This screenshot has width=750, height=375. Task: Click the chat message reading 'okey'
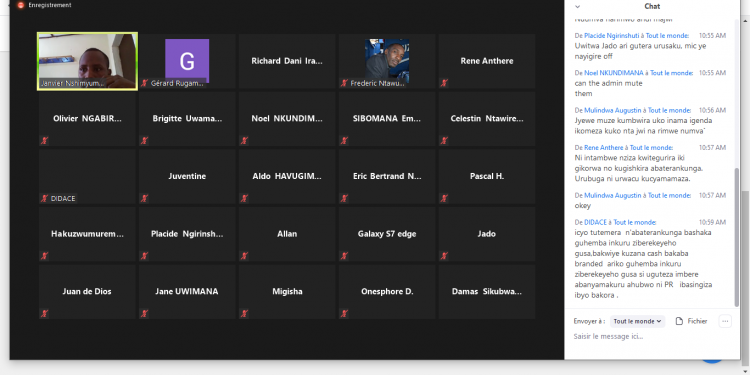[583, 206]
